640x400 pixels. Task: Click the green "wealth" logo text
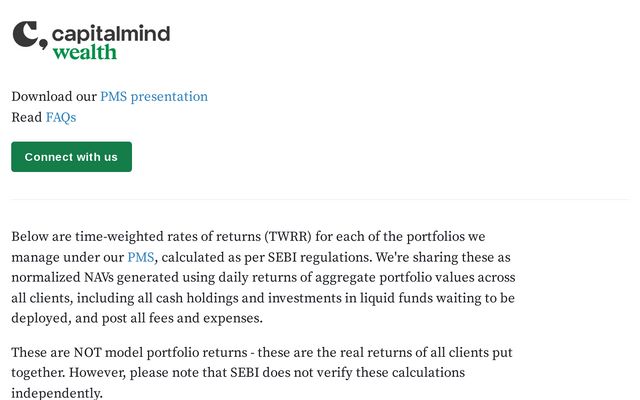pyautogui.click(x=84, y=52)
